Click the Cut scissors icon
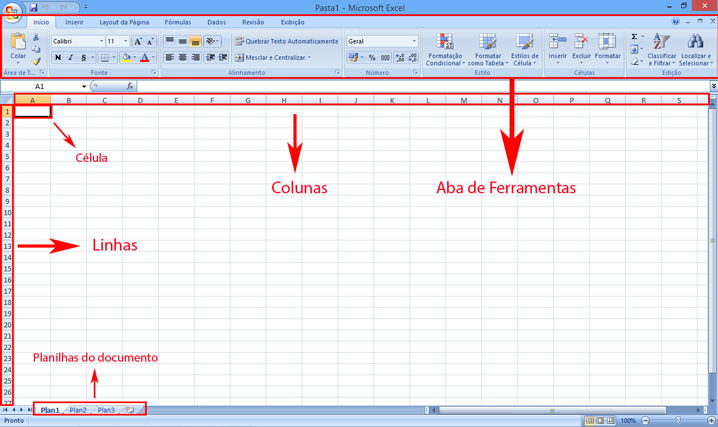 tap(36, 37)
